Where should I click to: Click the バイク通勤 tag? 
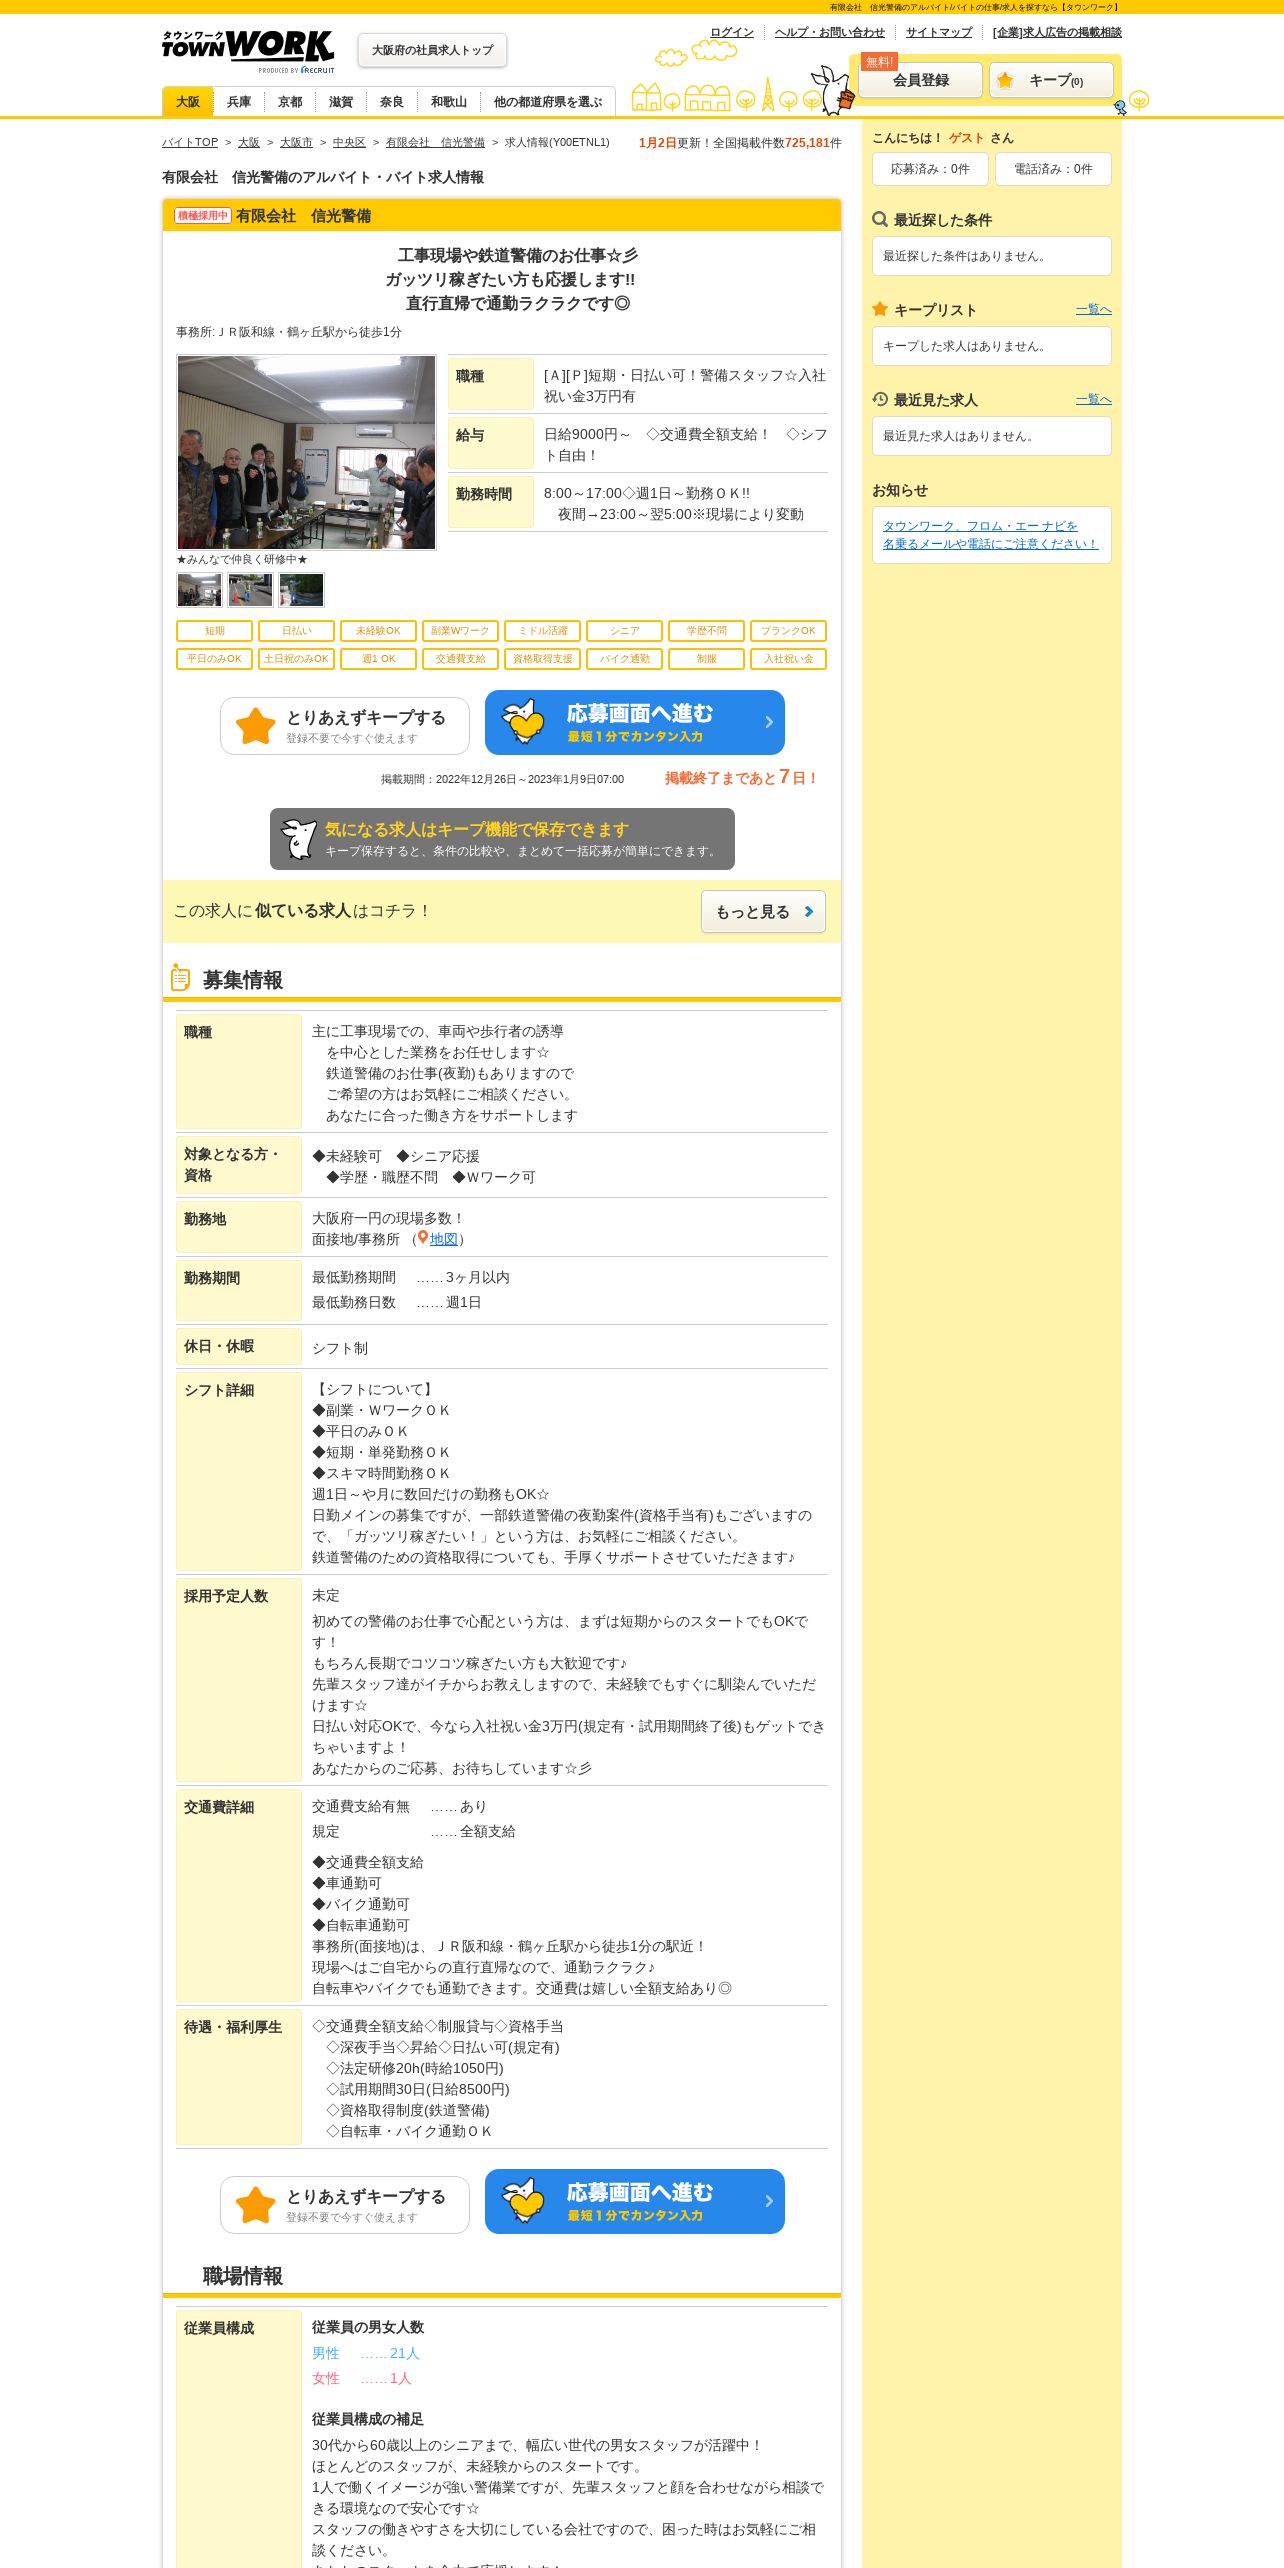pos(624,659)
